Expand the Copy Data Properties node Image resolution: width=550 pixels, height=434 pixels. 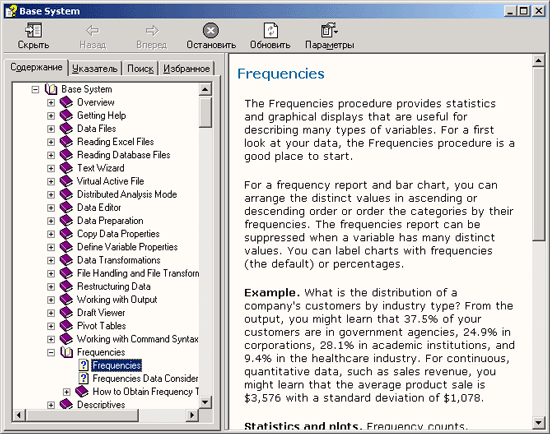(x=51, y=234)
